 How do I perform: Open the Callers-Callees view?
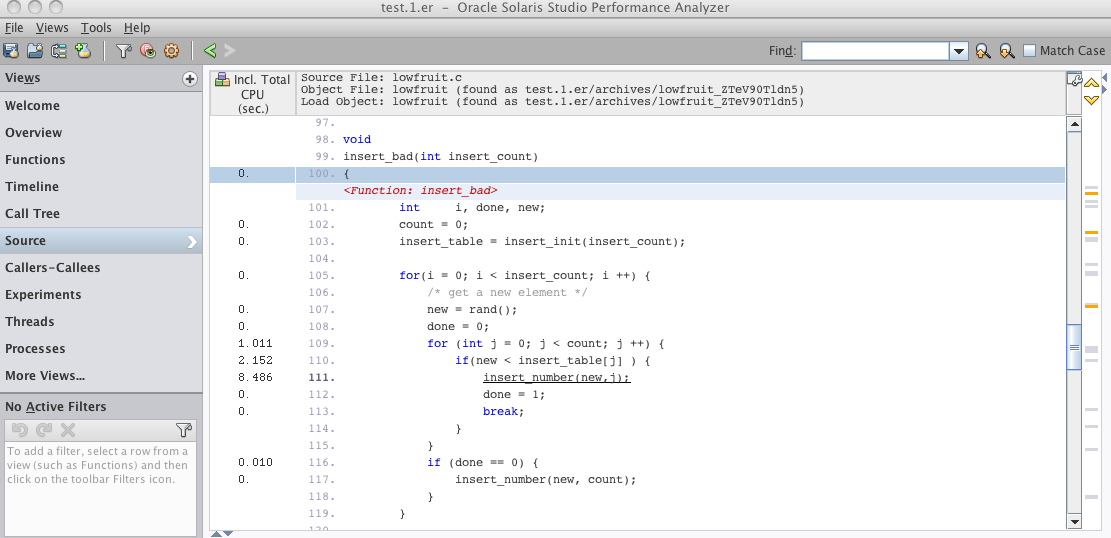point(101,267)
